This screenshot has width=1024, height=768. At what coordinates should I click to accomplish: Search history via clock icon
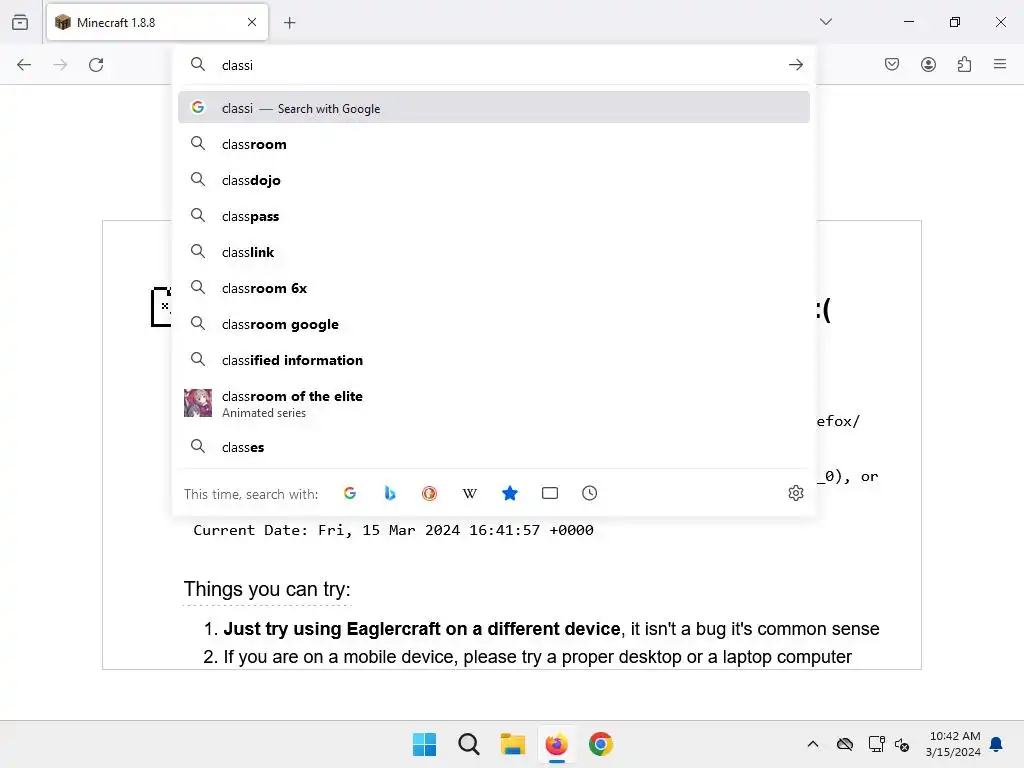[590, 494]
